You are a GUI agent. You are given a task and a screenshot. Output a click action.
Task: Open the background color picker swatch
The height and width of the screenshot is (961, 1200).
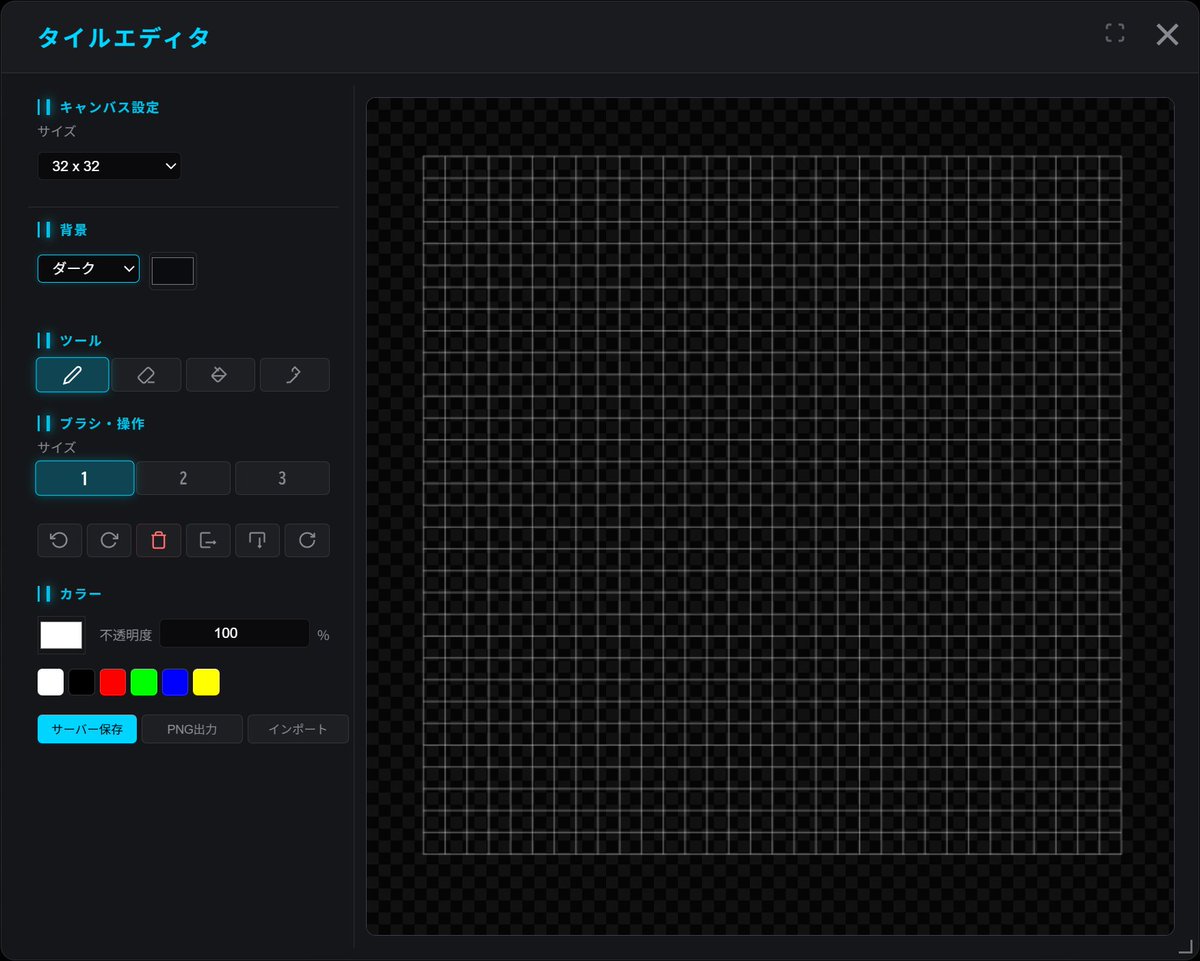[173, 271]
